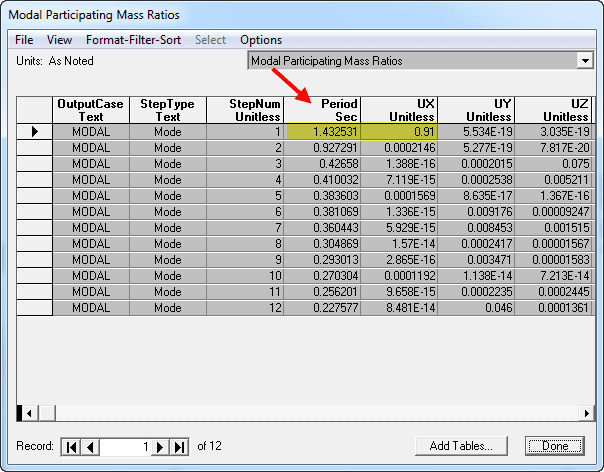Go to the first record
The height and width of the screenshot is (472, 604).
click(71, 447)
